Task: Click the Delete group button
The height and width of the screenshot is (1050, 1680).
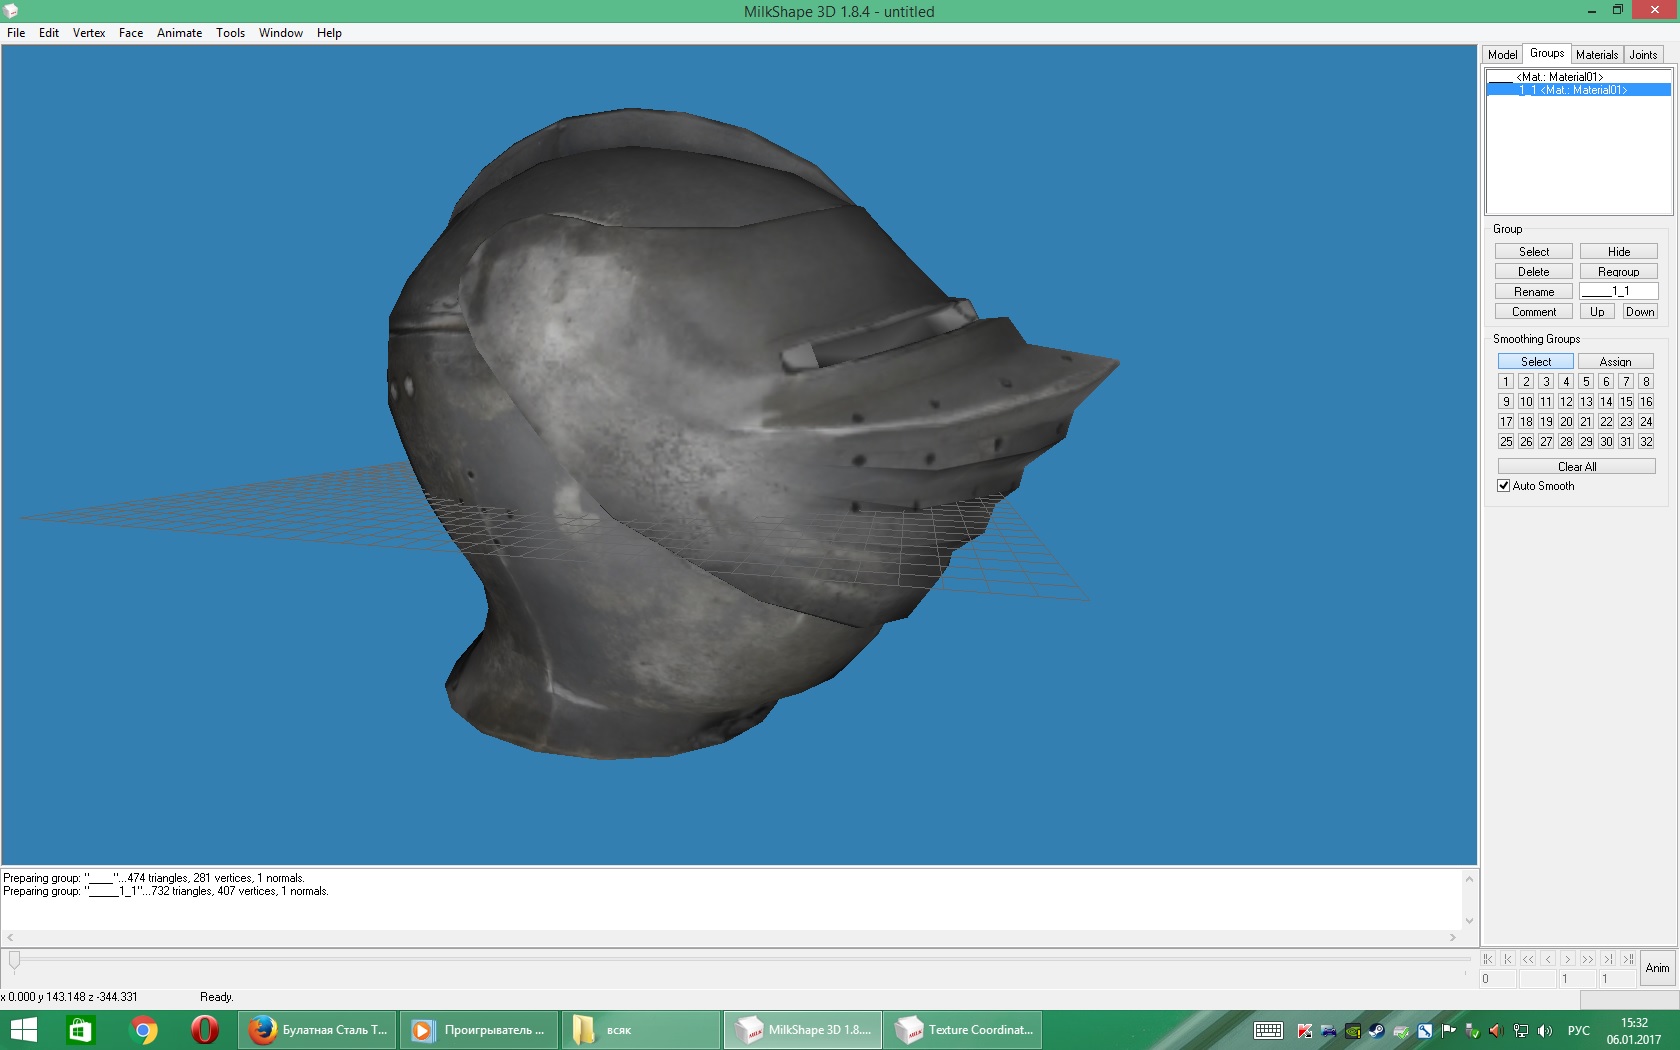Action: click(x=1534, y=272)
